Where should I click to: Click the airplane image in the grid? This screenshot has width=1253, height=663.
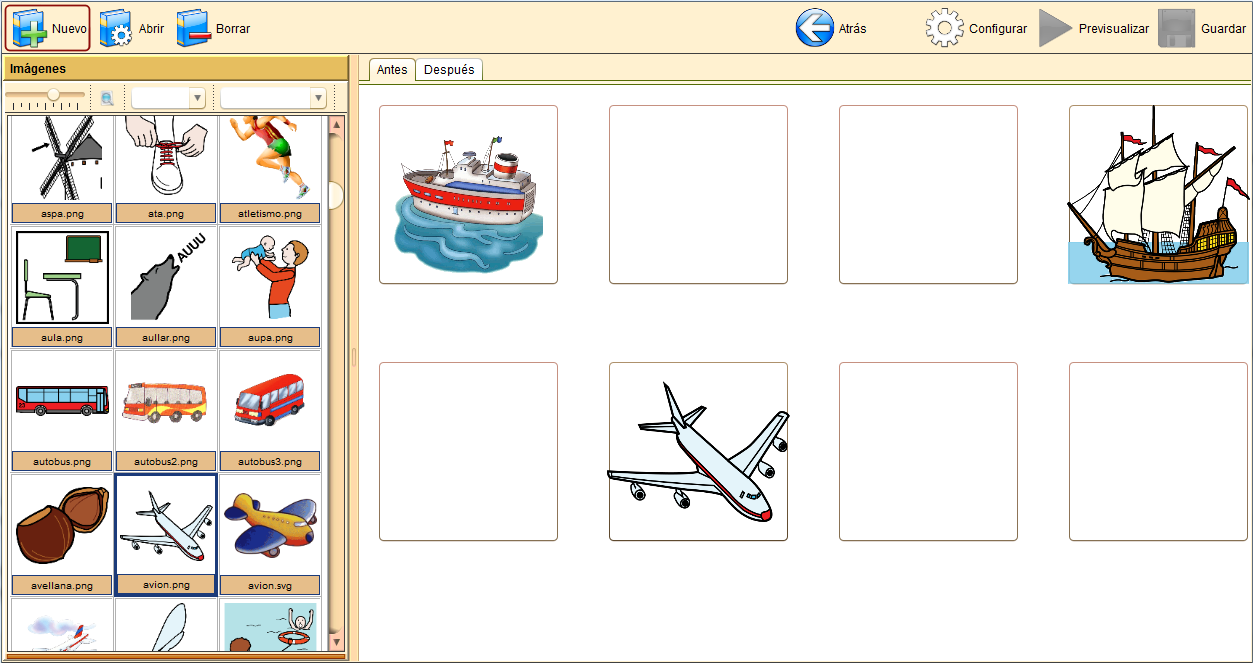(698, 451)
